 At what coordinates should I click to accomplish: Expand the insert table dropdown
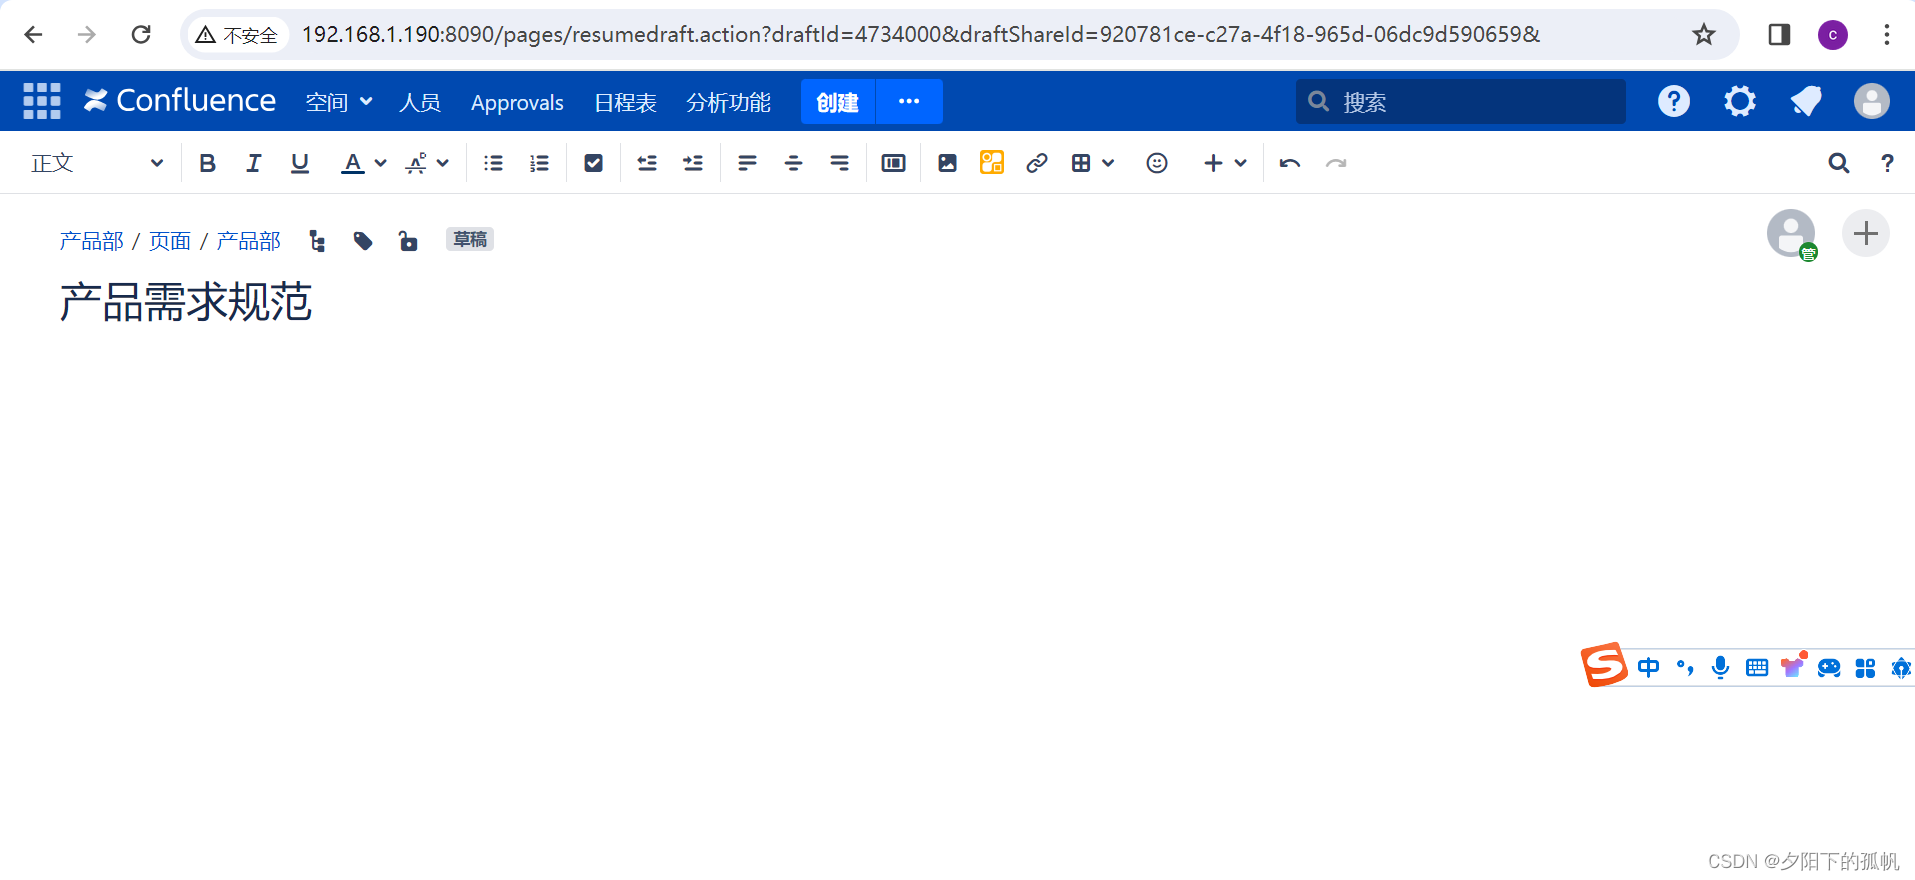(1092, 163)
